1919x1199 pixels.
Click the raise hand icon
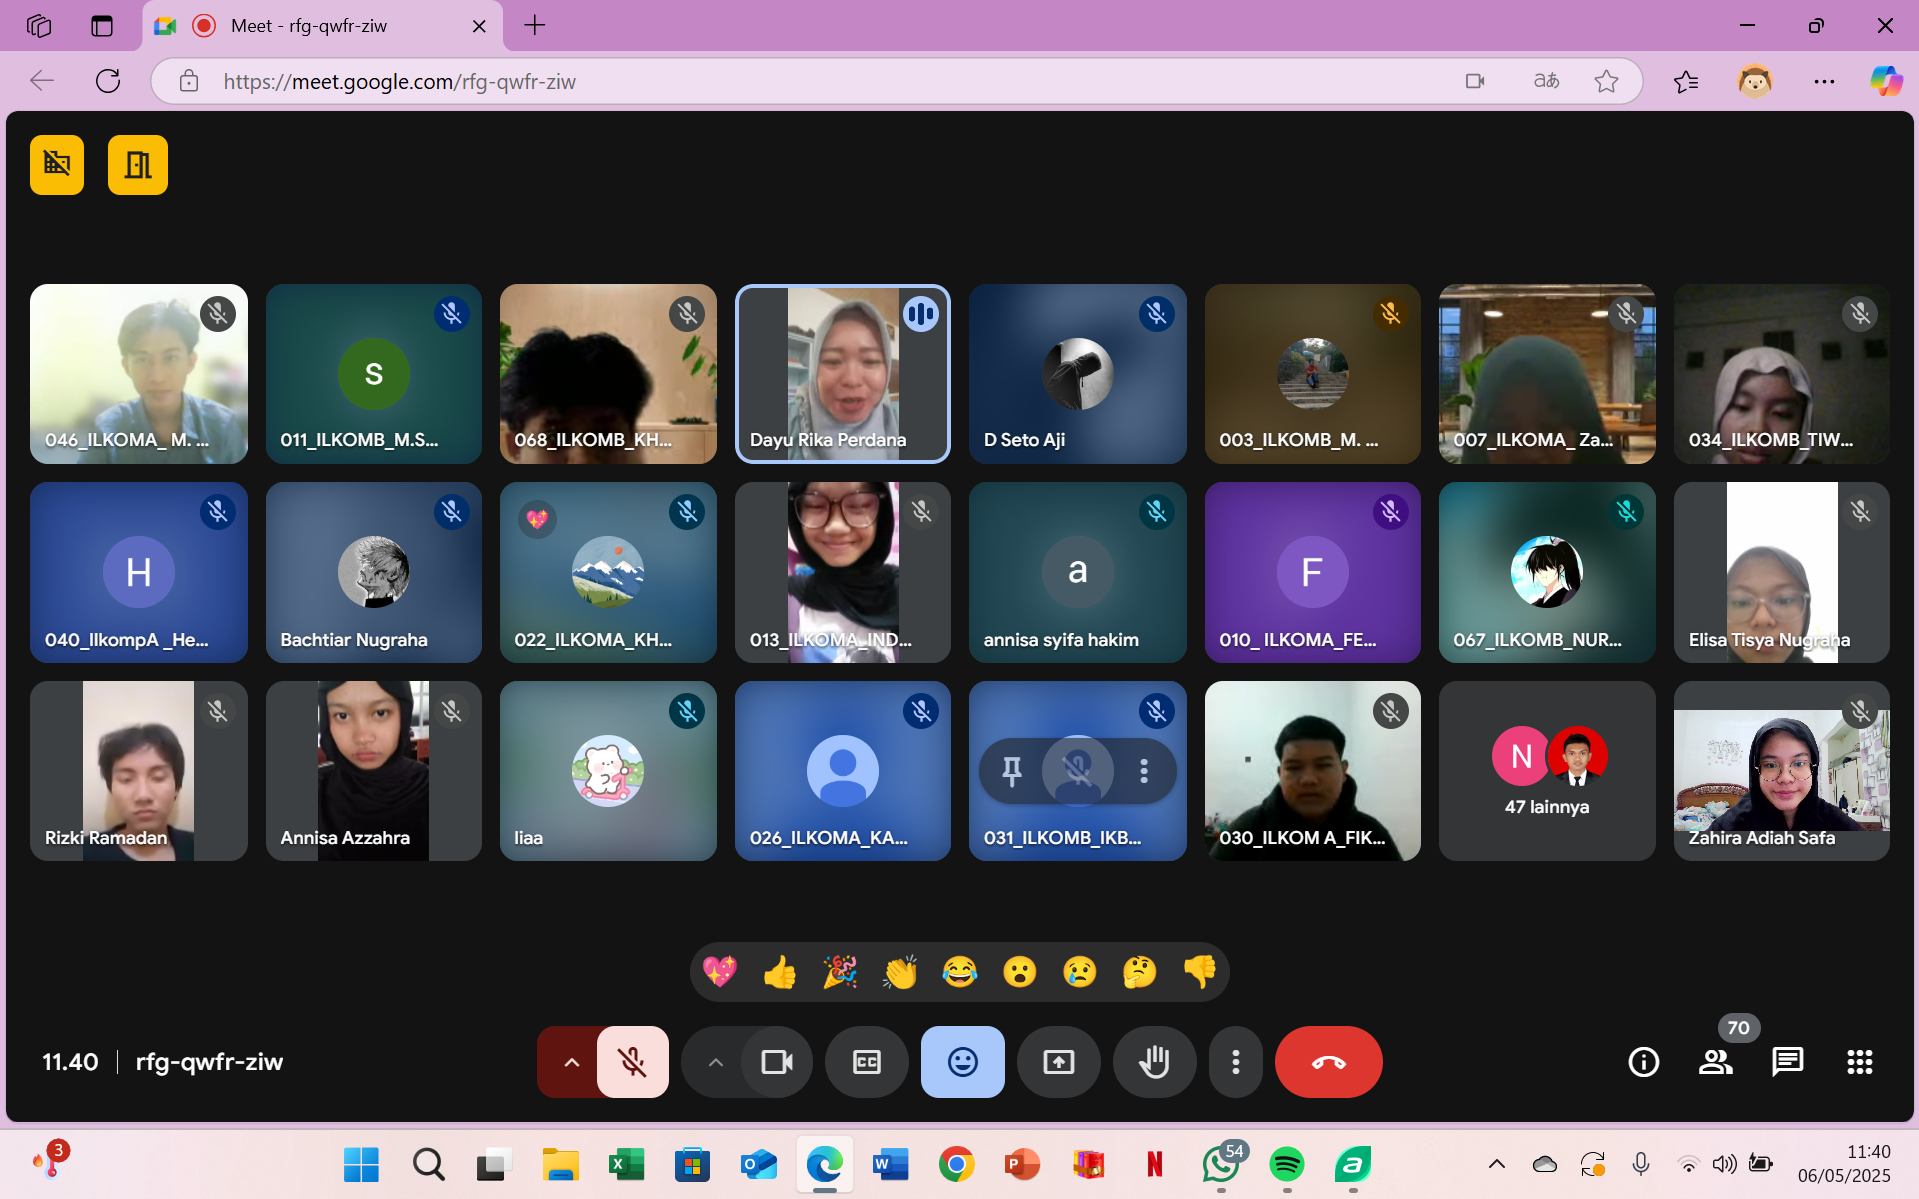tap(1154, 1062)
